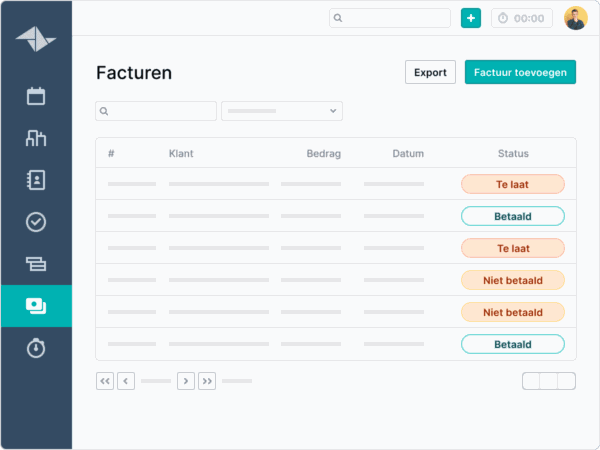The height and width of the screenshot is (450, 600).
Task: Open the companies building icon in sidebar
Action: click(x=36, y=139)
